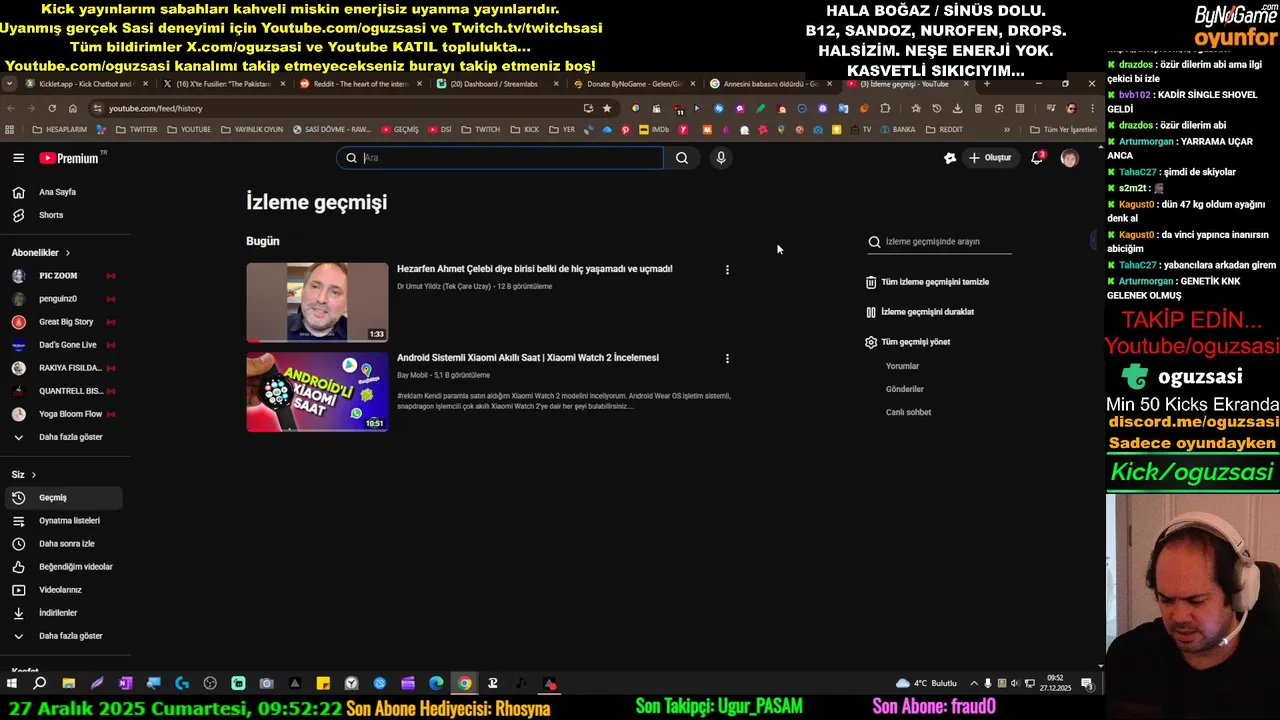Click the Oluştur create button

coord(989,158)
